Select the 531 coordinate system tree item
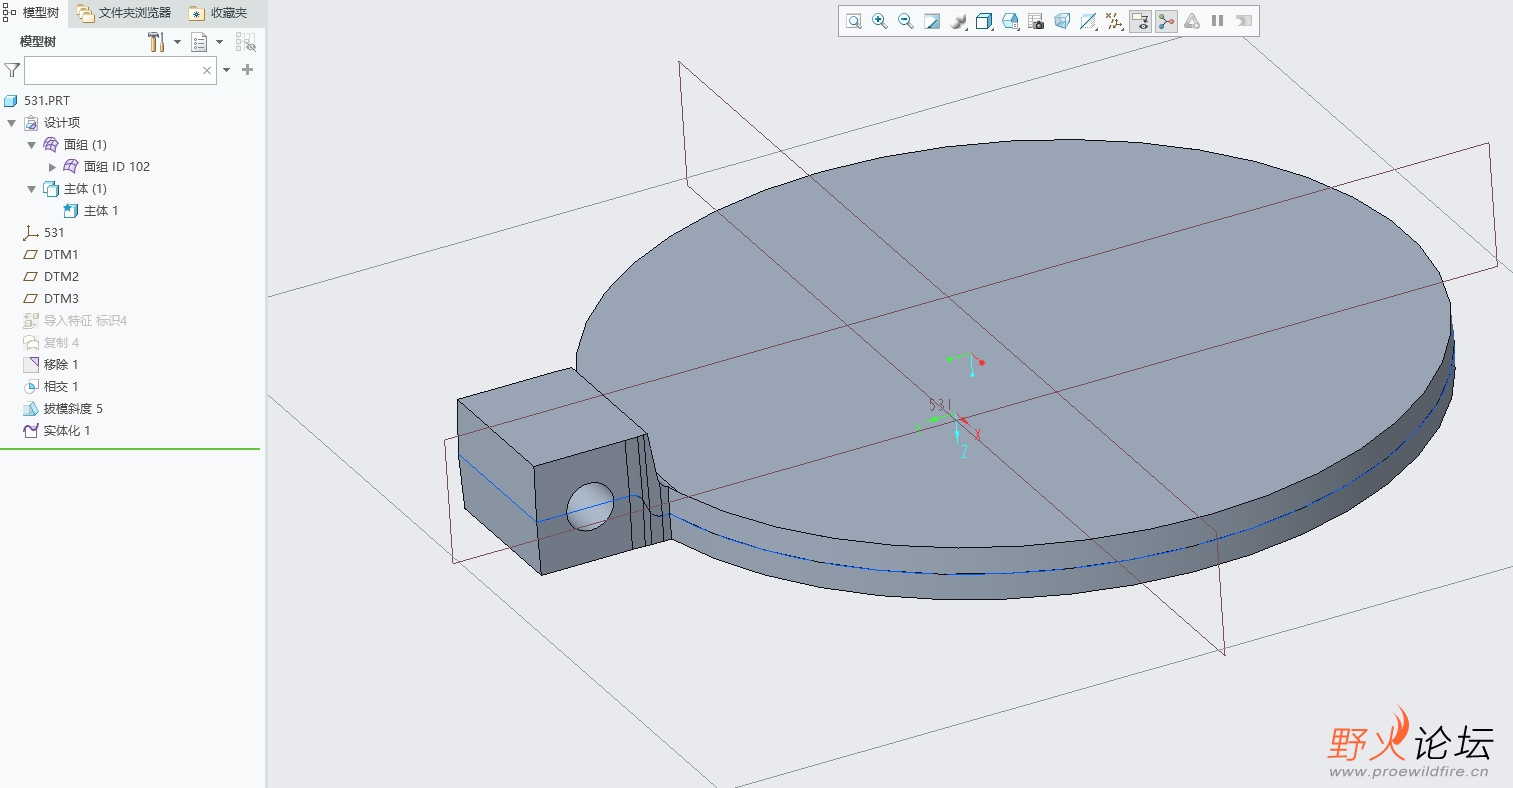Image resolution: width=1513 pixels, height=788 pixels. pyautogui.click(x=43, y=233)
